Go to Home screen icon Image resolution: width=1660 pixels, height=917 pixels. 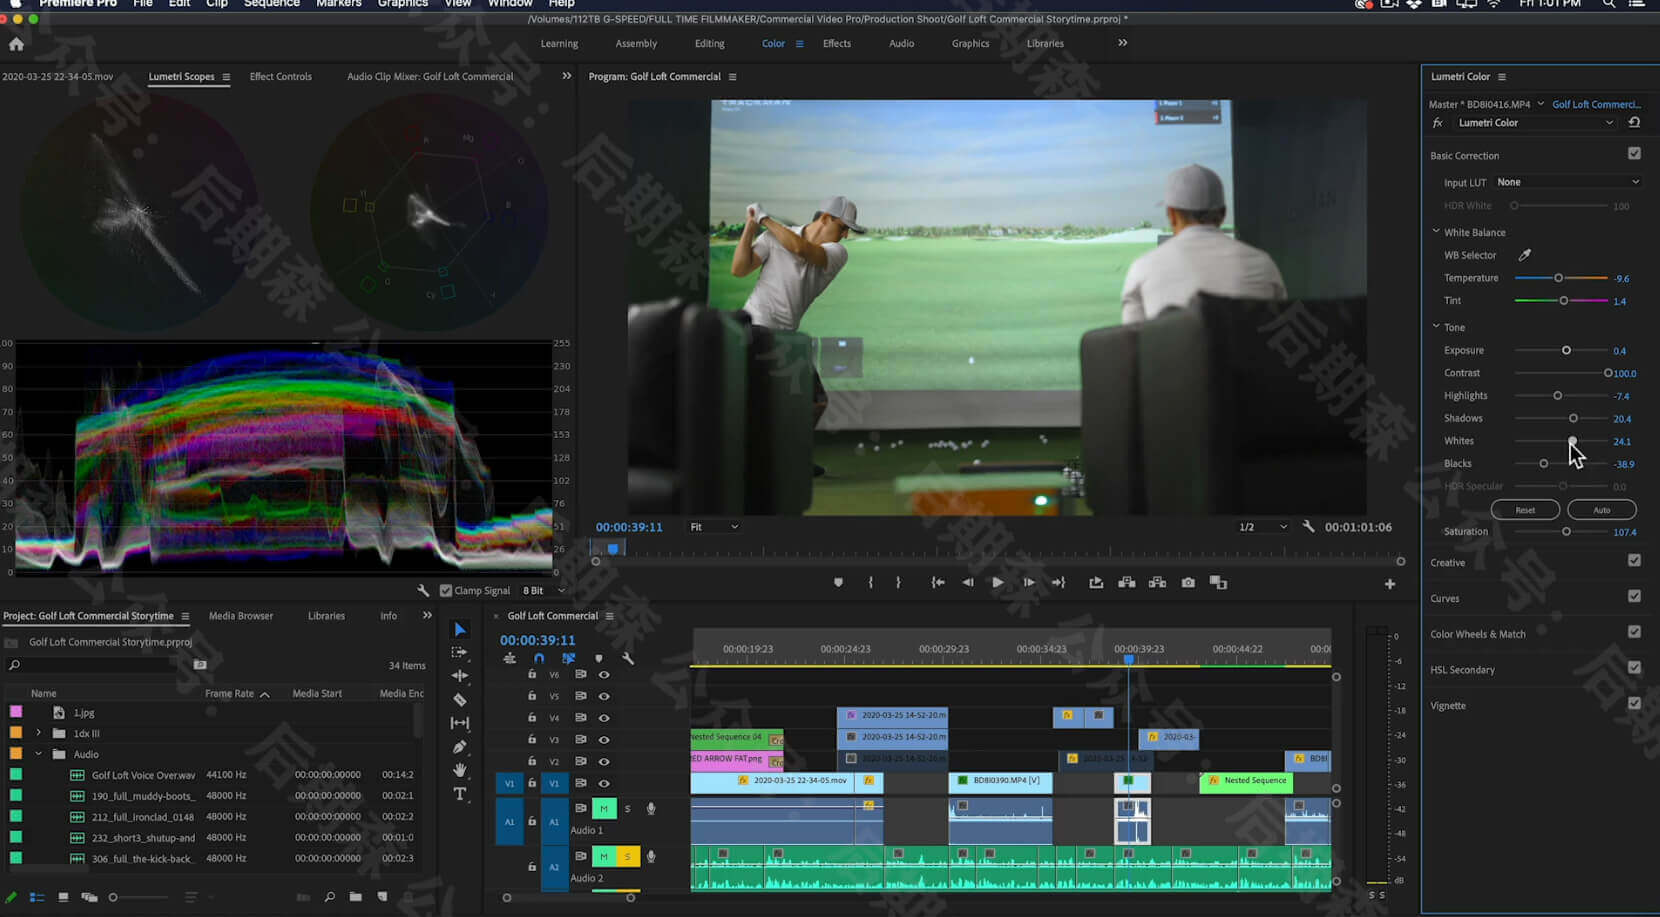click(x=16, y=44)
